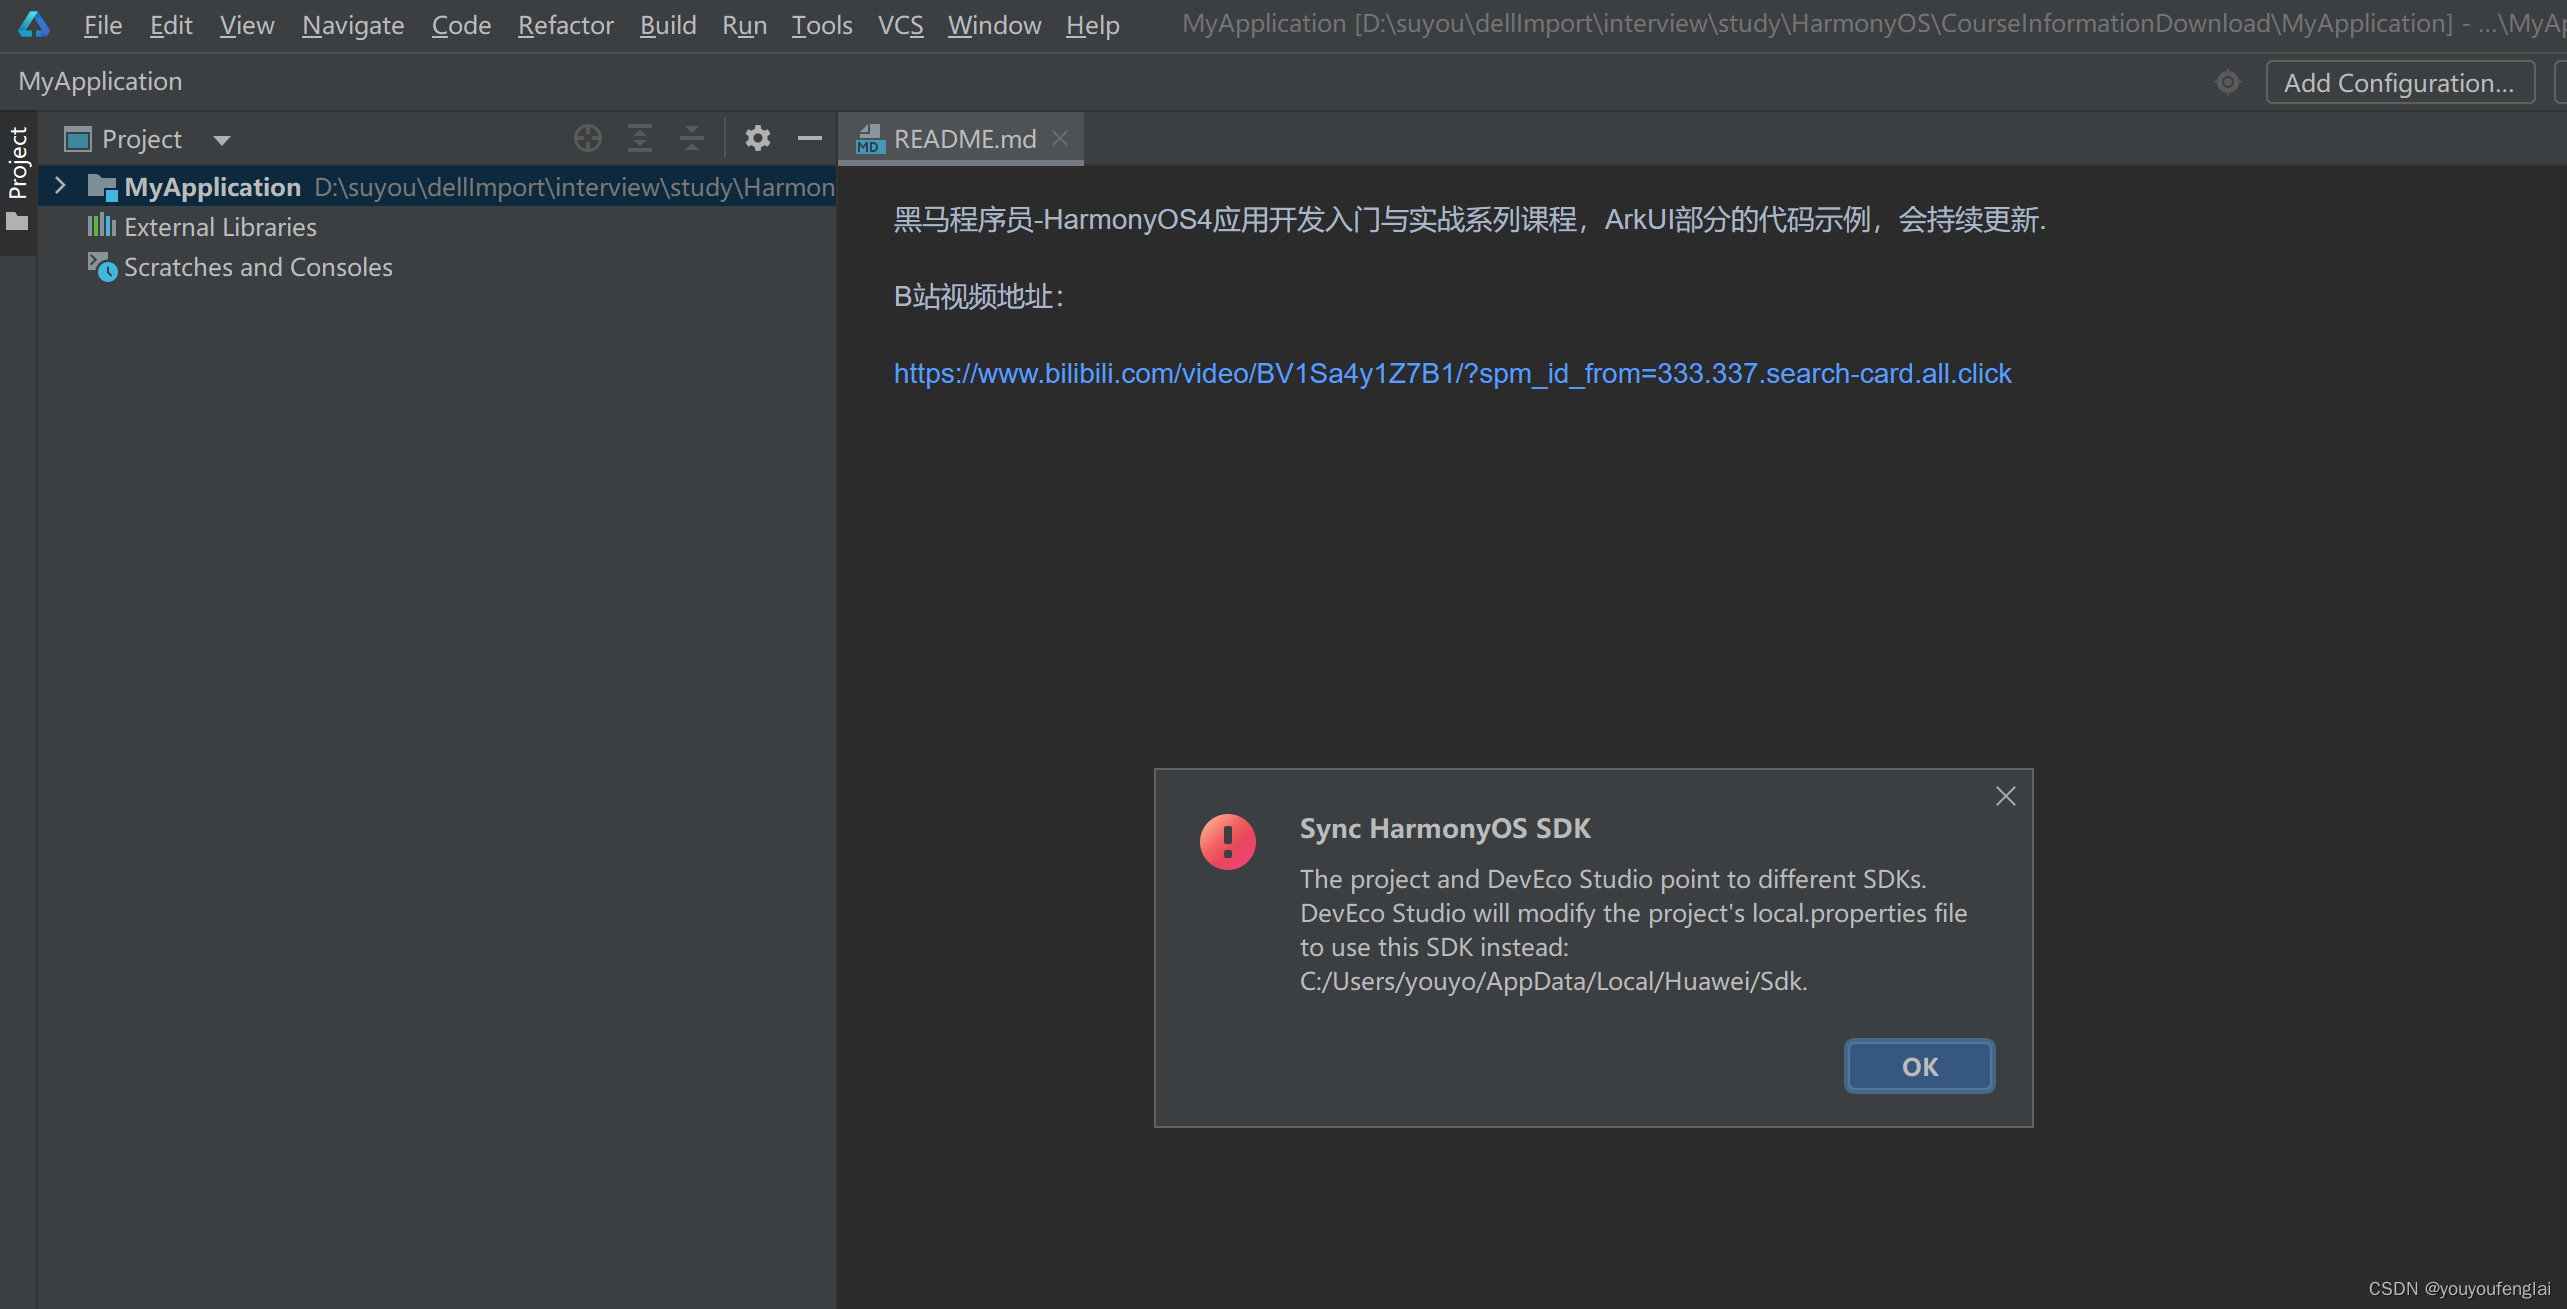Click the Collapse All icon in Project panel

(692, 138)
